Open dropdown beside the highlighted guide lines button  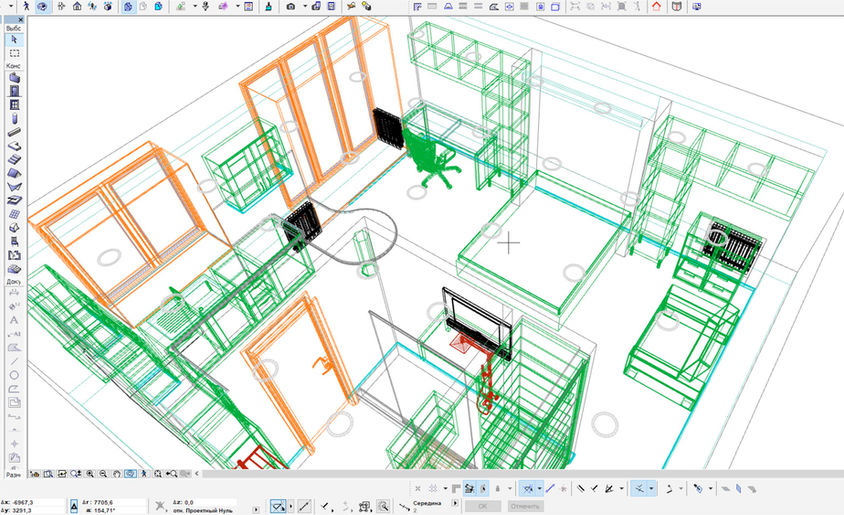point(539,489)
